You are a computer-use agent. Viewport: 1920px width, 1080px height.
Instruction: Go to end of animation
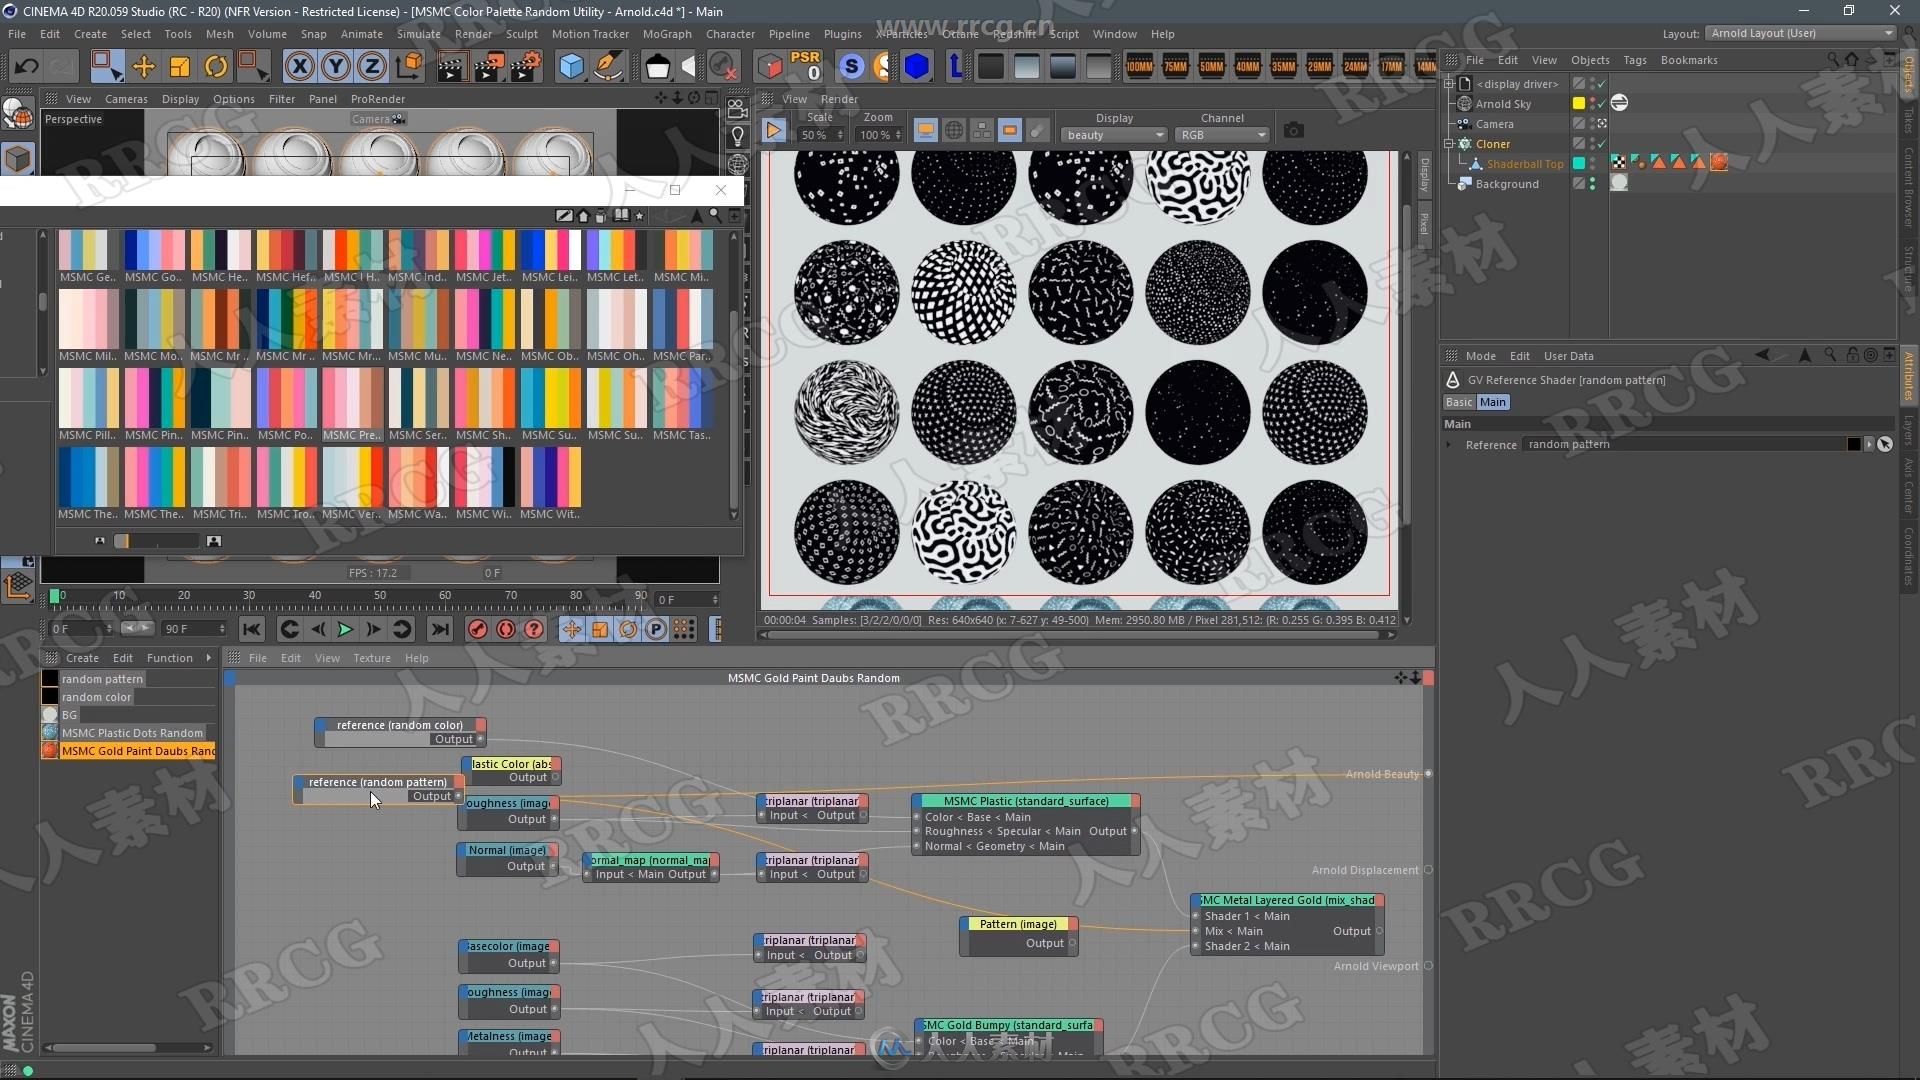[439, 629]
